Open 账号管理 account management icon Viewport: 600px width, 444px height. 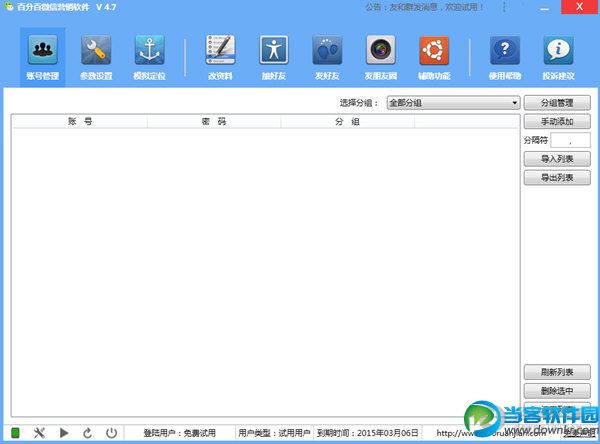pyautogui.click(x=42, y=50)
